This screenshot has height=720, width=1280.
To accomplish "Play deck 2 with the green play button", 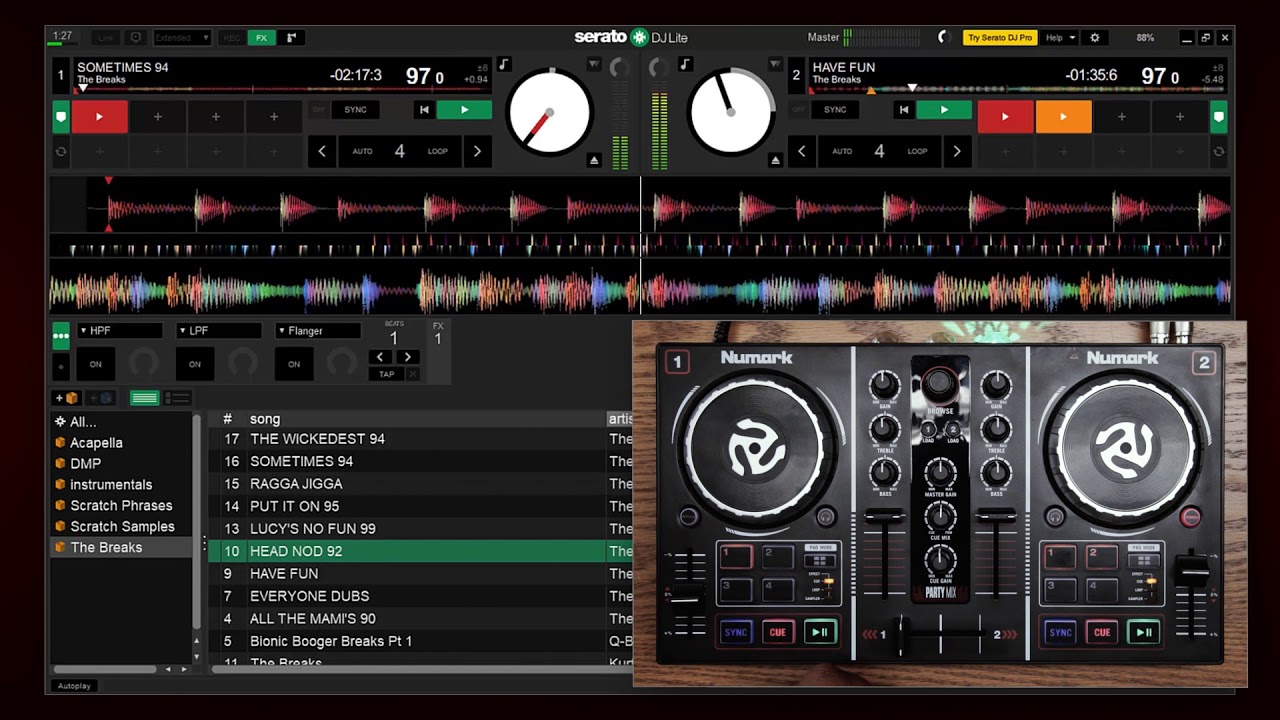I will point(944,110).
